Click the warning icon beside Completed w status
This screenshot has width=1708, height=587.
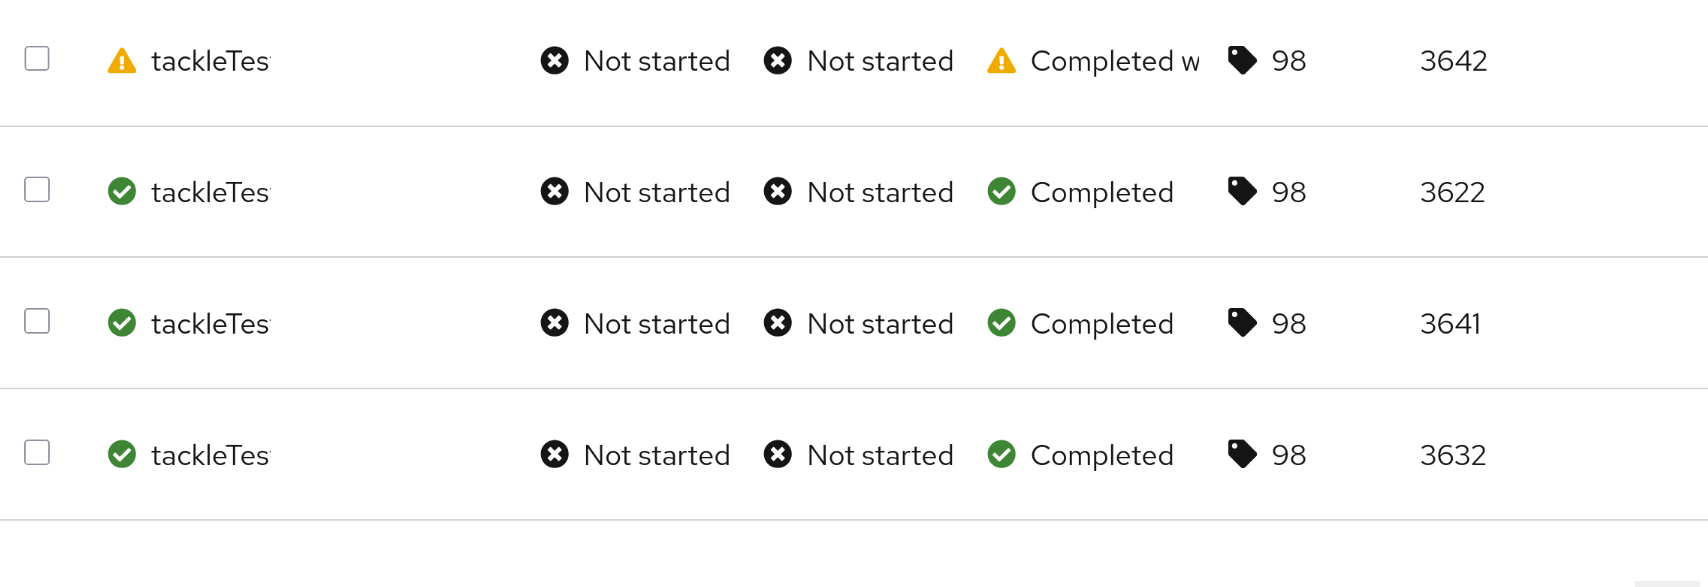pyautogui.click(x=1001, y=61)
